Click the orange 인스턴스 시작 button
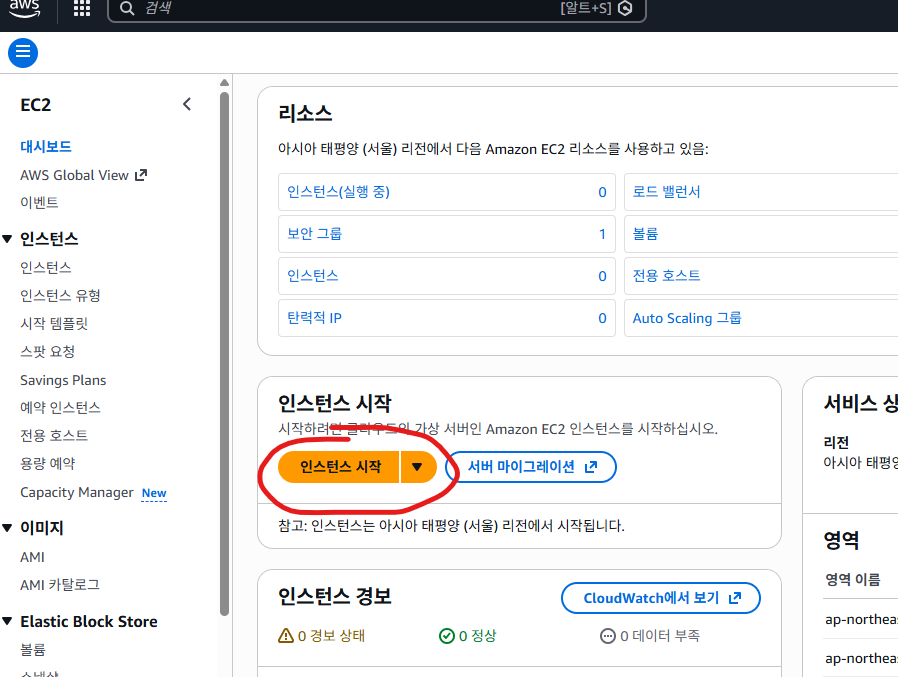 [x=338, y=467]
